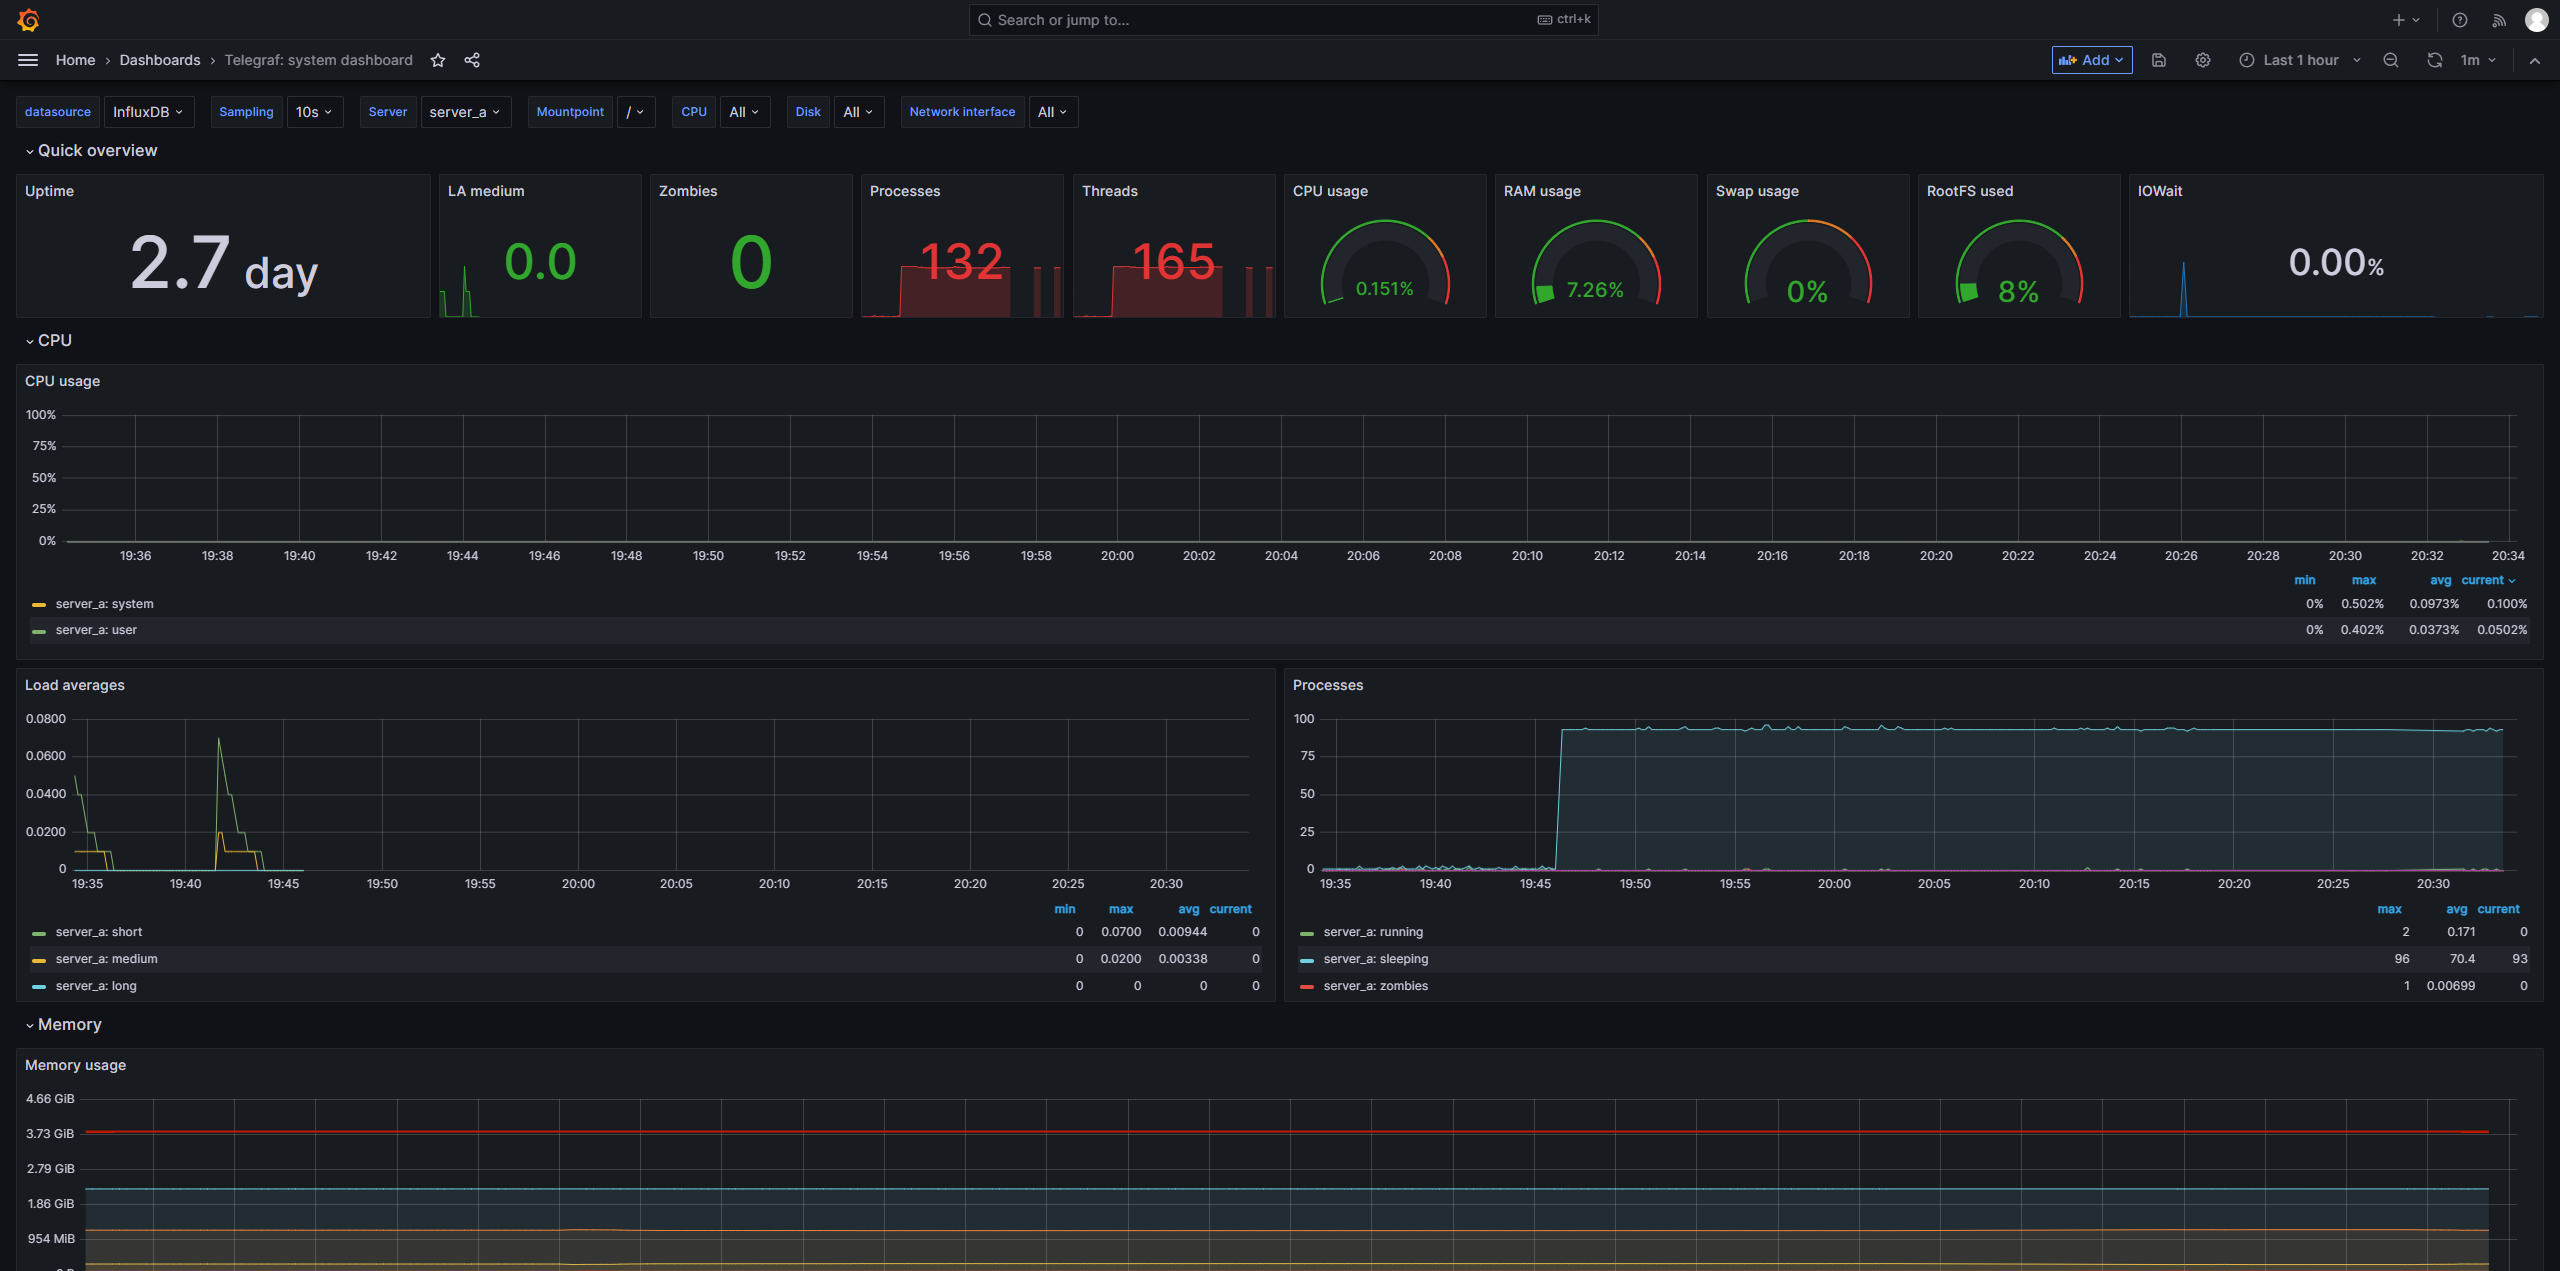
Task: Open the Zombies panel title
Action: (x=688, y=191)
